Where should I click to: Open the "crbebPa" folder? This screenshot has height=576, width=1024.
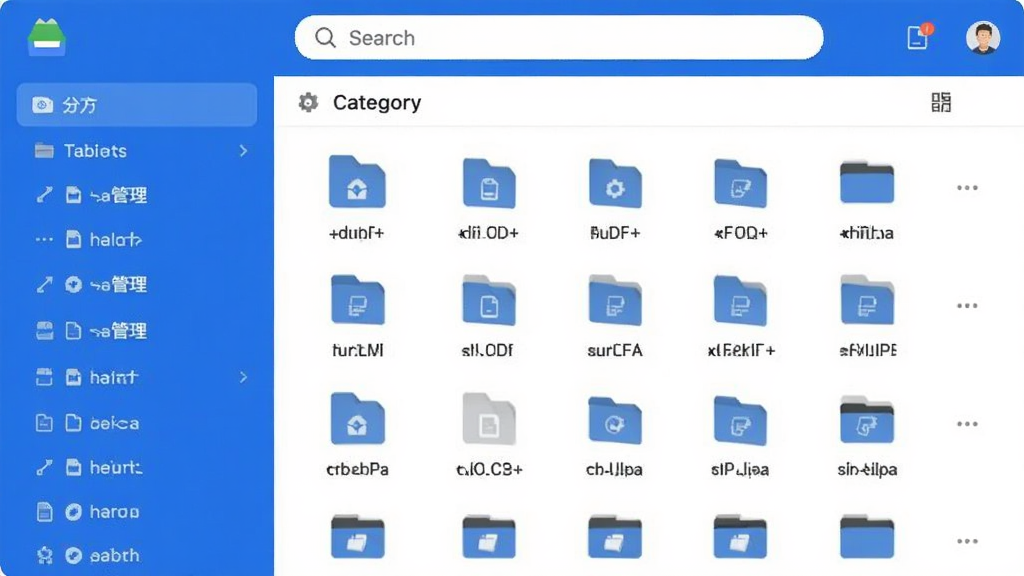coord(358,419)
